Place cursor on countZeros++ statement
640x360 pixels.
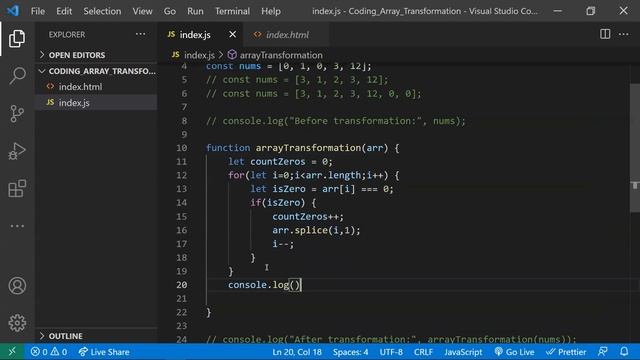pos(308,216)
